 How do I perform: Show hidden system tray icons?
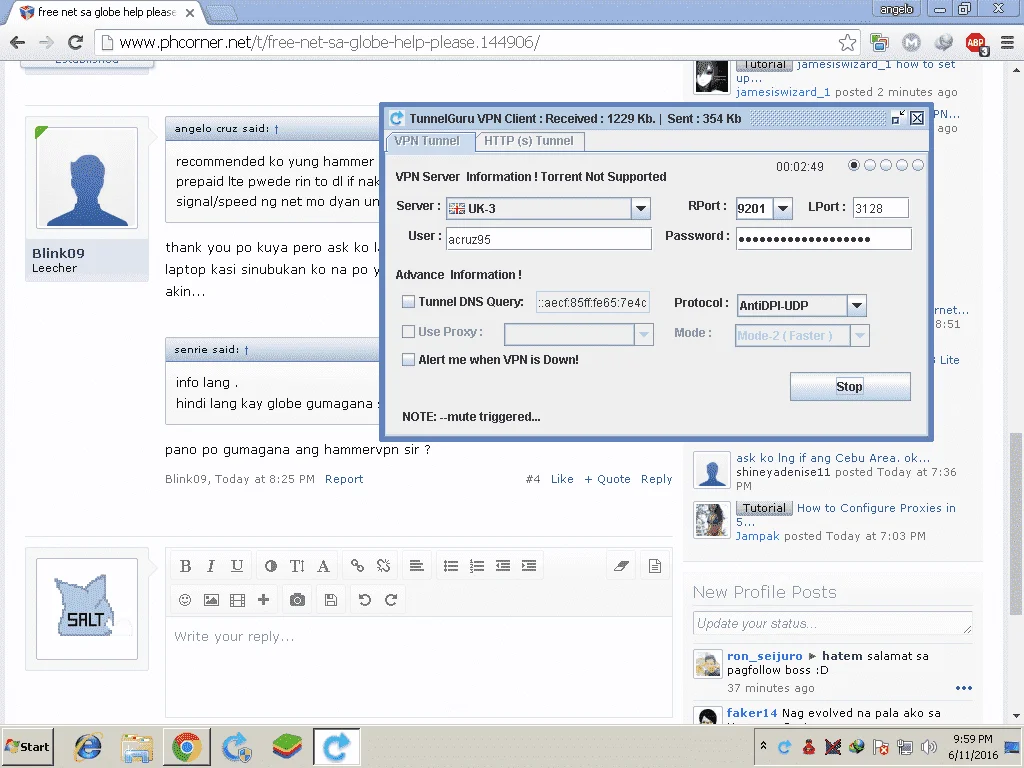click(763, 746)
